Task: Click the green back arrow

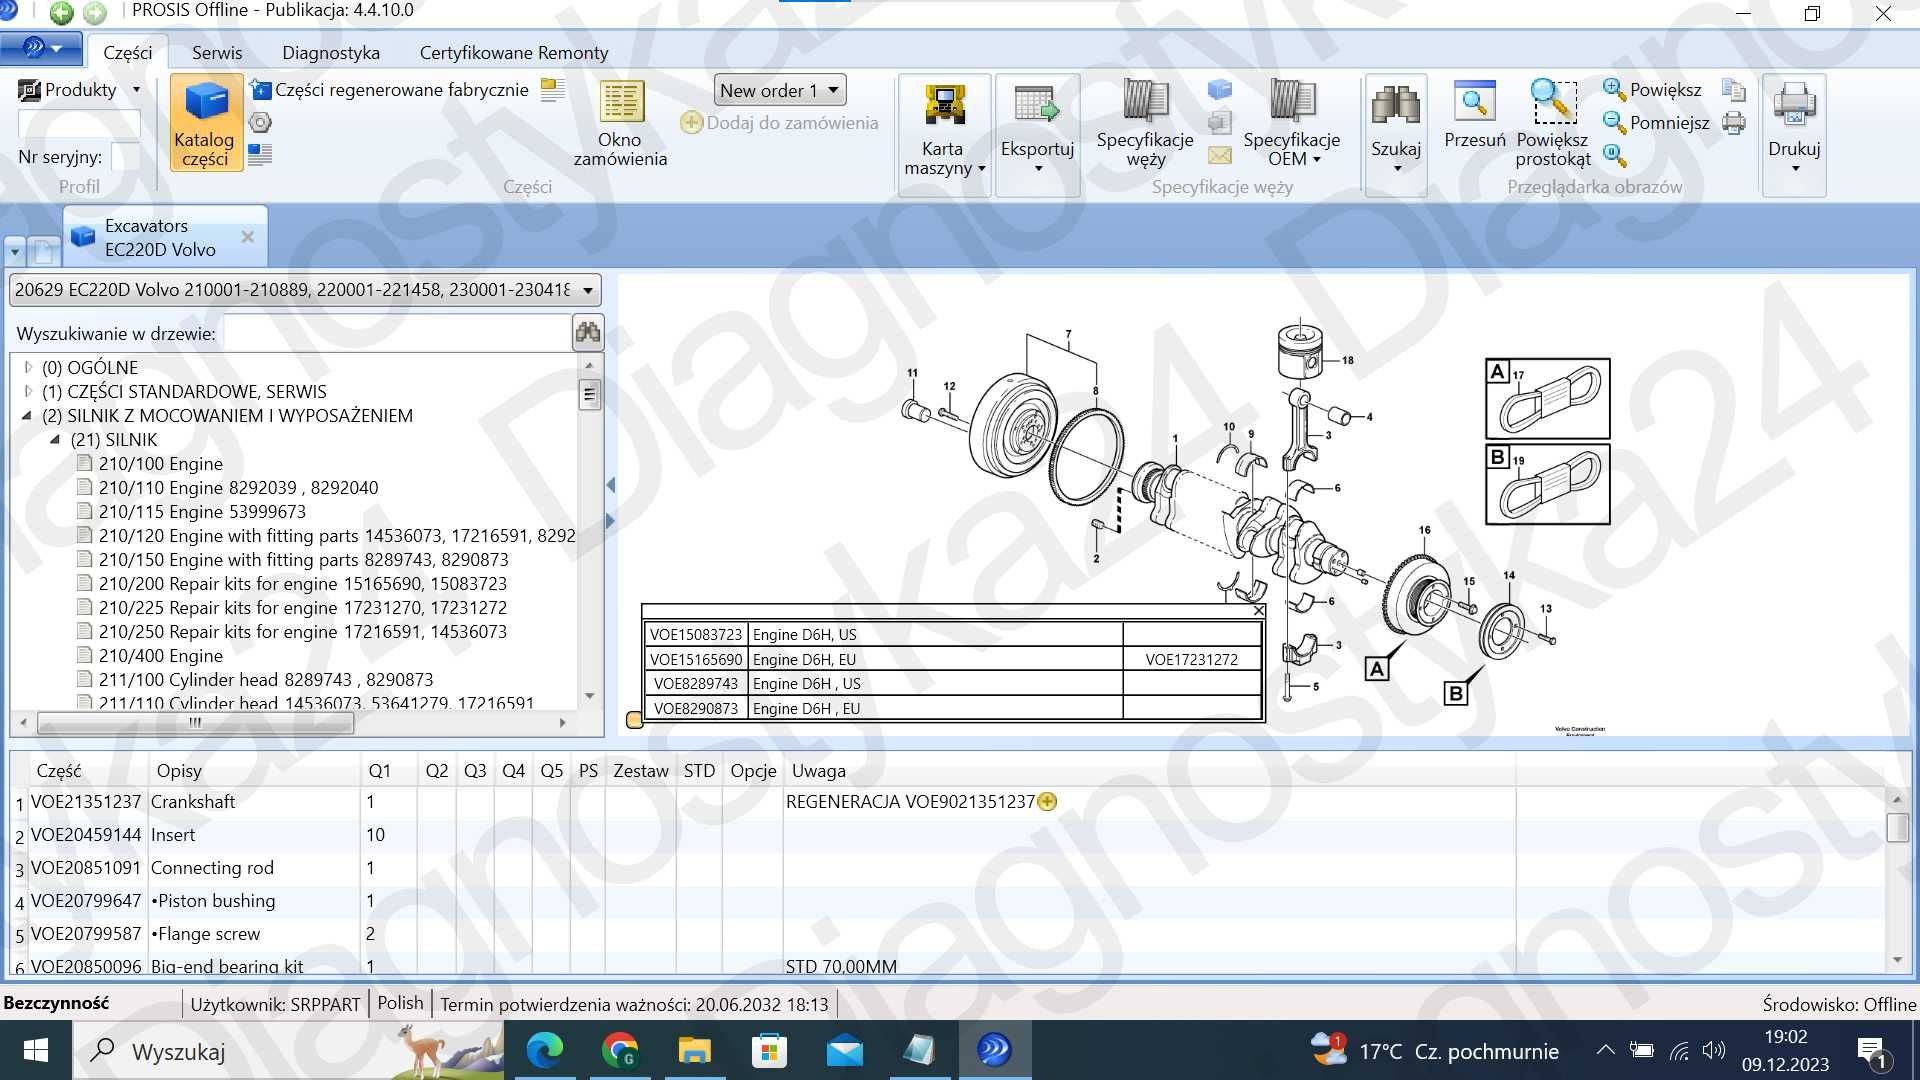Action: click(61, 13)
